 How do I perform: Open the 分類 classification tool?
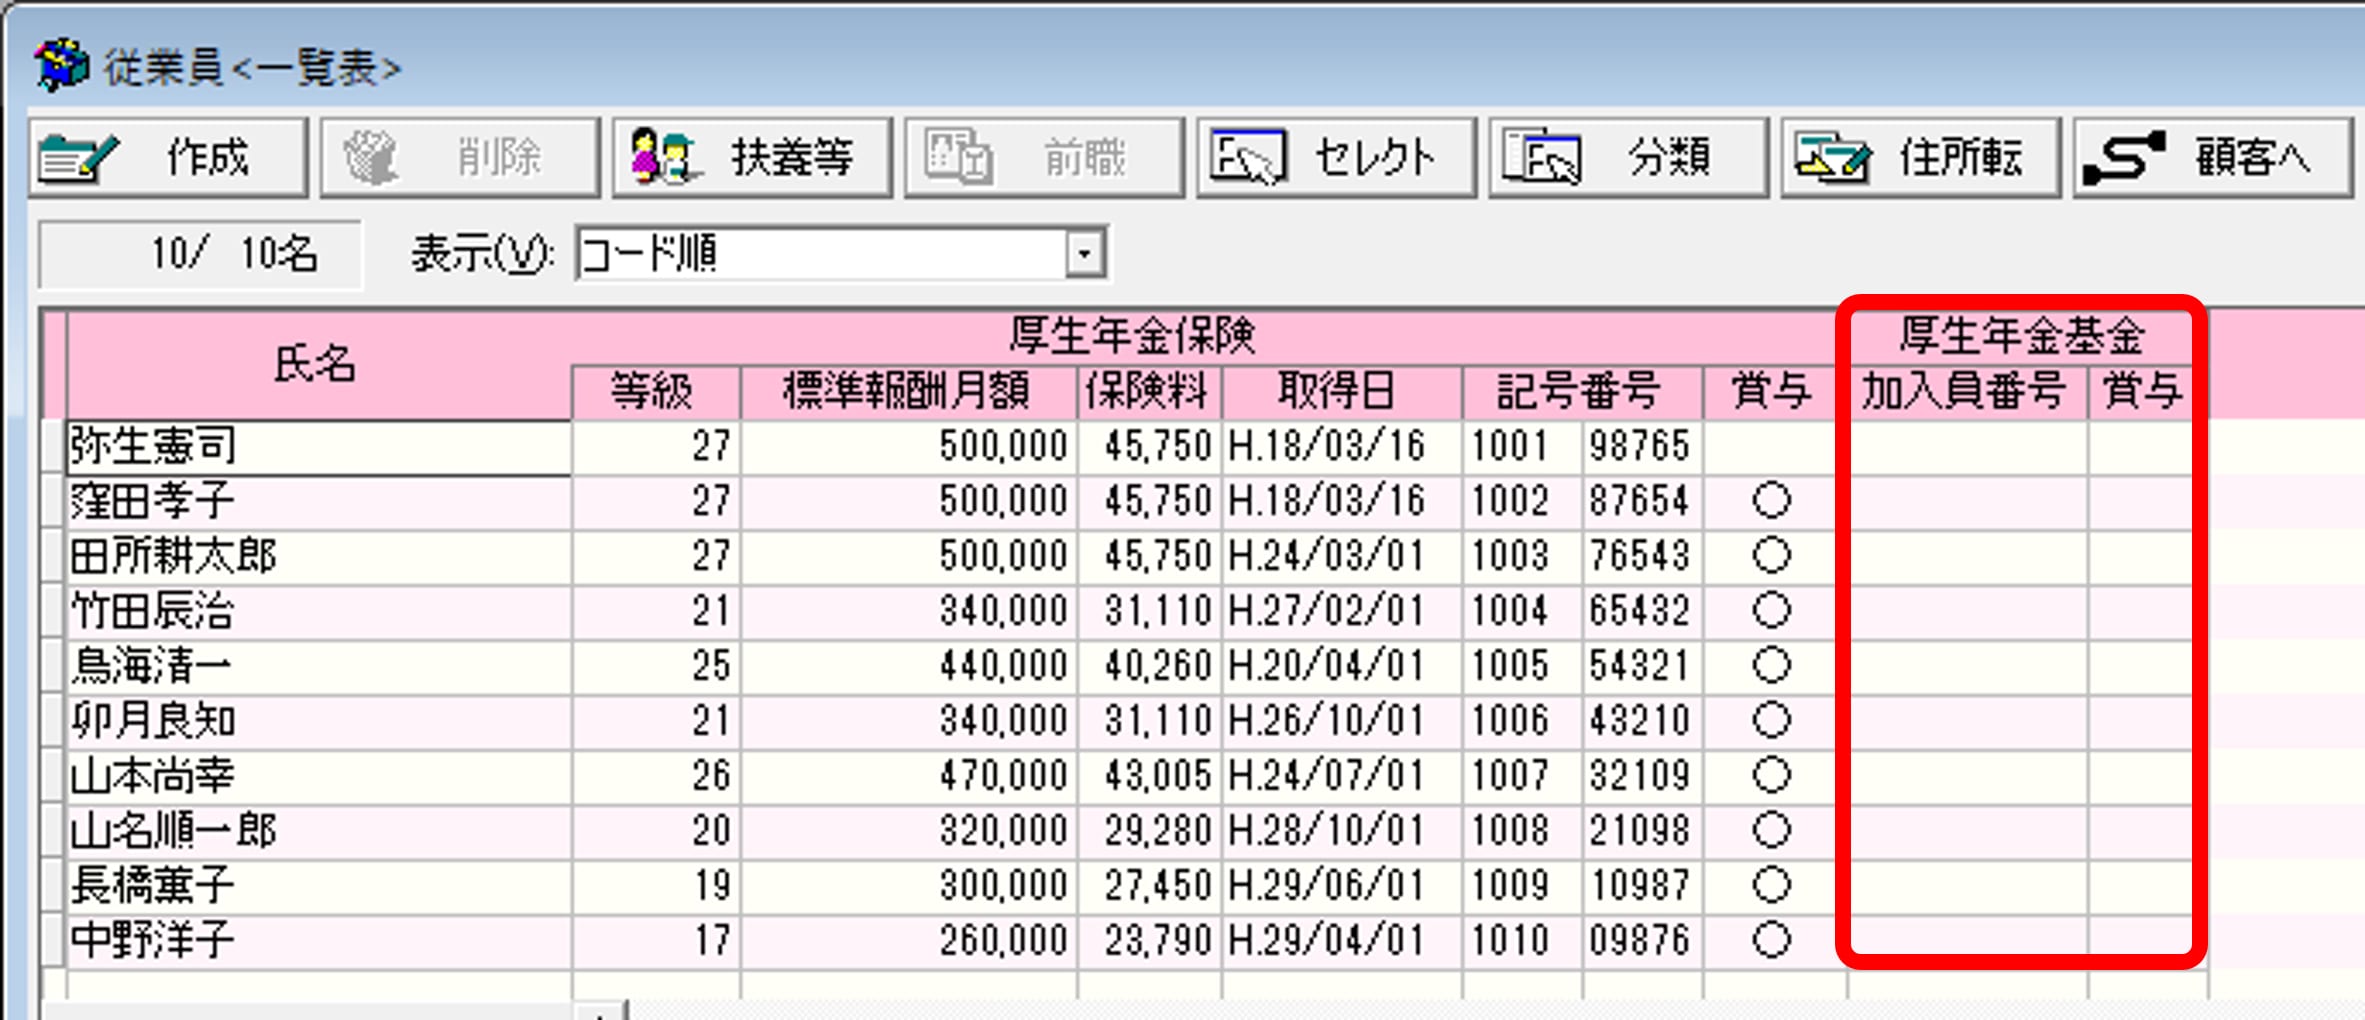click(1541, 158)
